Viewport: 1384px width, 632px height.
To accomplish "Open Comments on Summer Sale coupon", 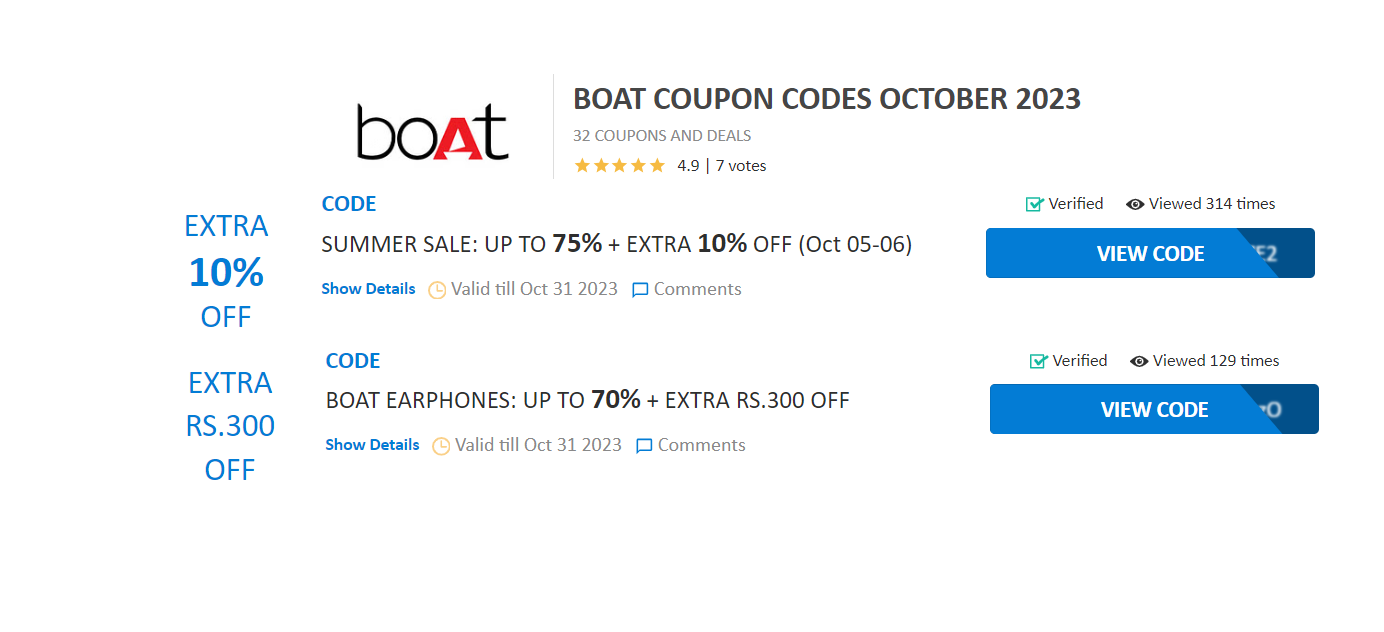I will (x=697, y=289).
